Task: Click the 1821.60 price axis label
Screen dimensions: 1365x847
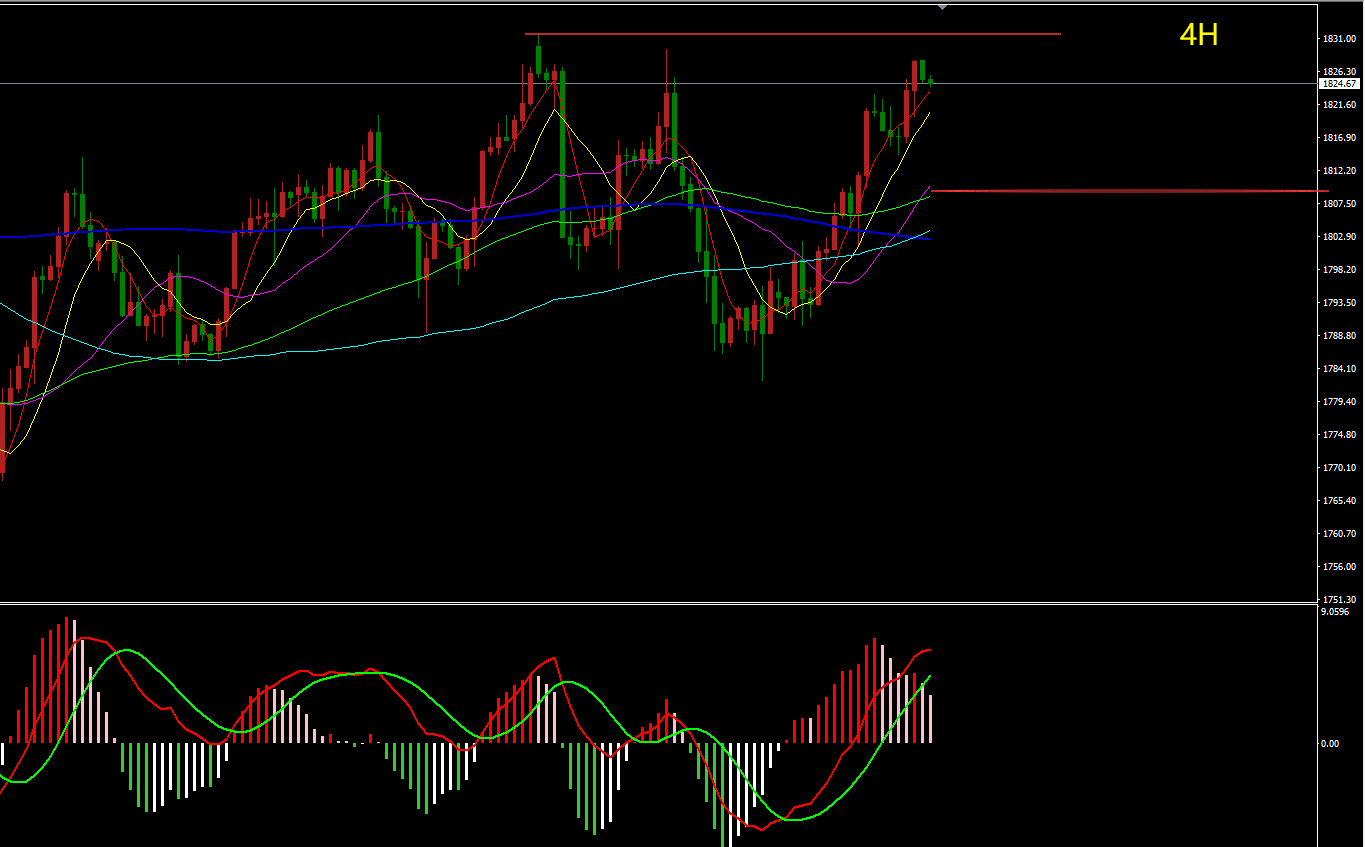Action: coord(1339,105)
